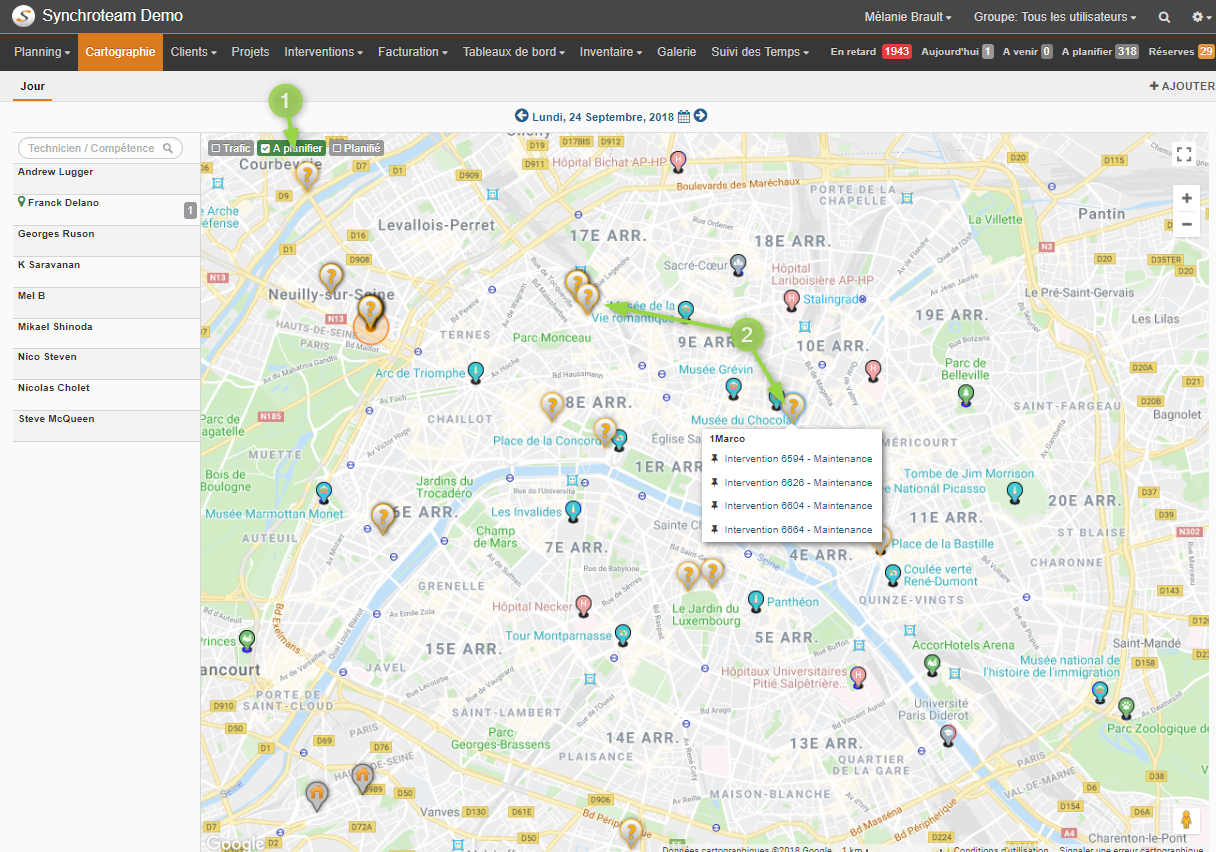
Task: Click the Parc de Belleville map pin
Action: tap(966, 393)
